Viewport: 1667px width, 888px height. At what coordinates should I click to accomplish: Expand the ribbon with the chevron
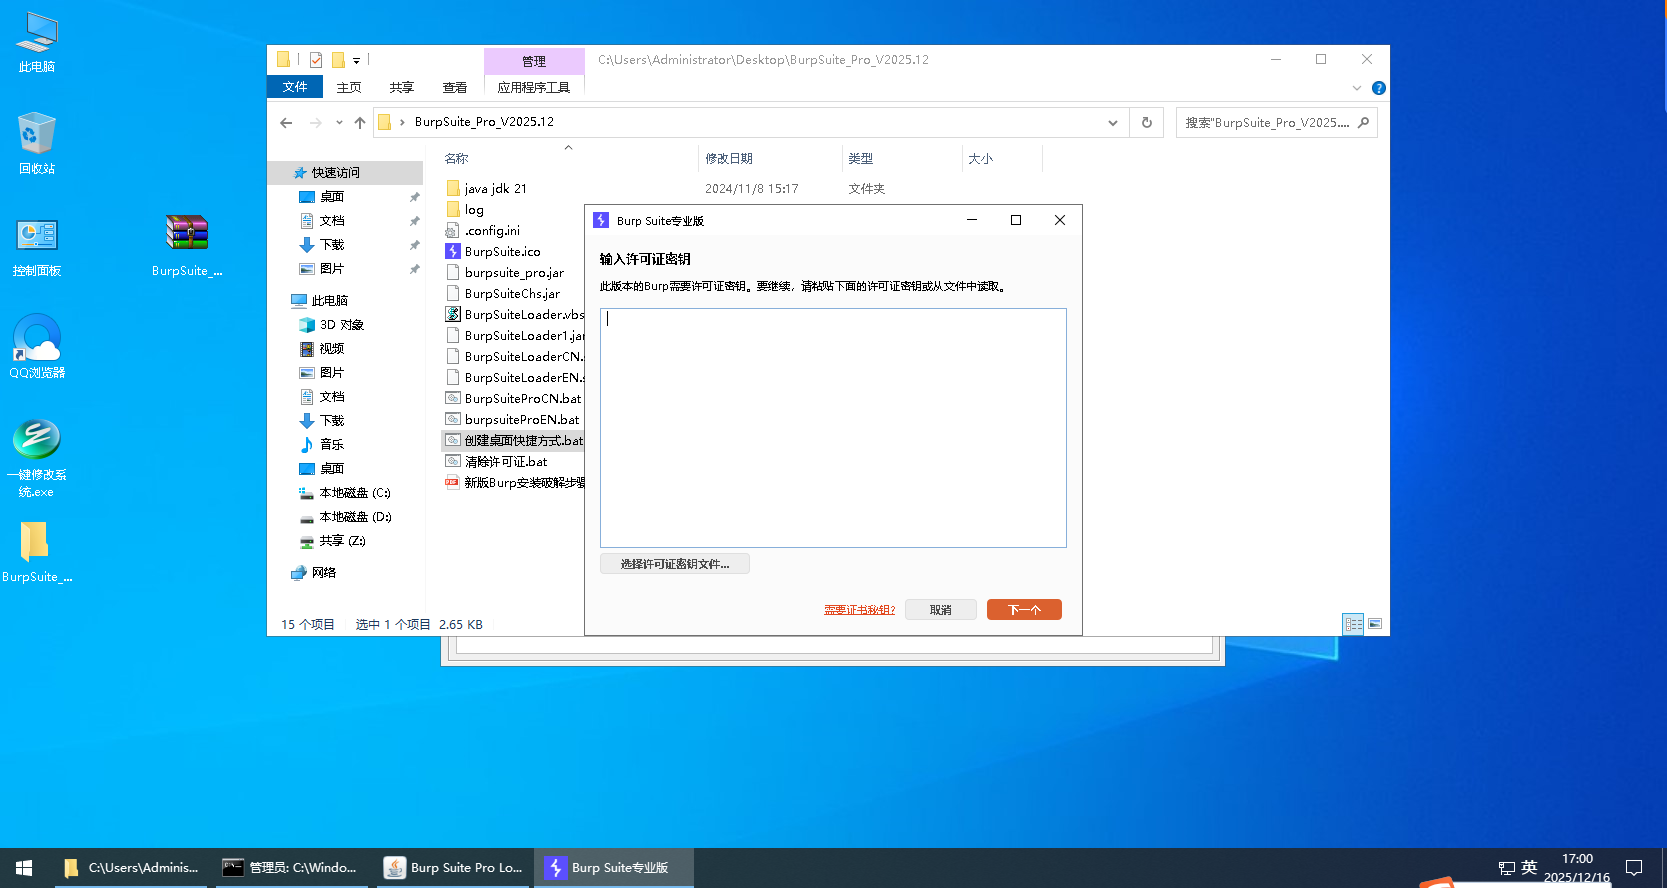(x=1357, y=88)
